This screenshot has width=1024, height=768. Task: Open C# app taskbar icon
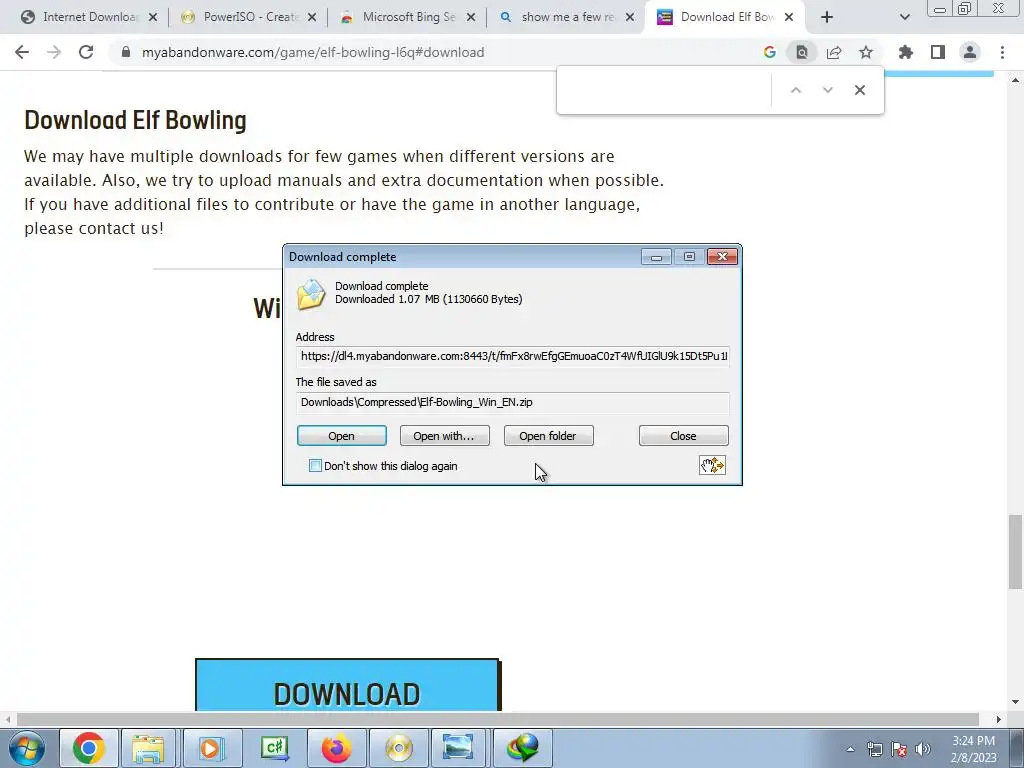(x=275, y=748)
